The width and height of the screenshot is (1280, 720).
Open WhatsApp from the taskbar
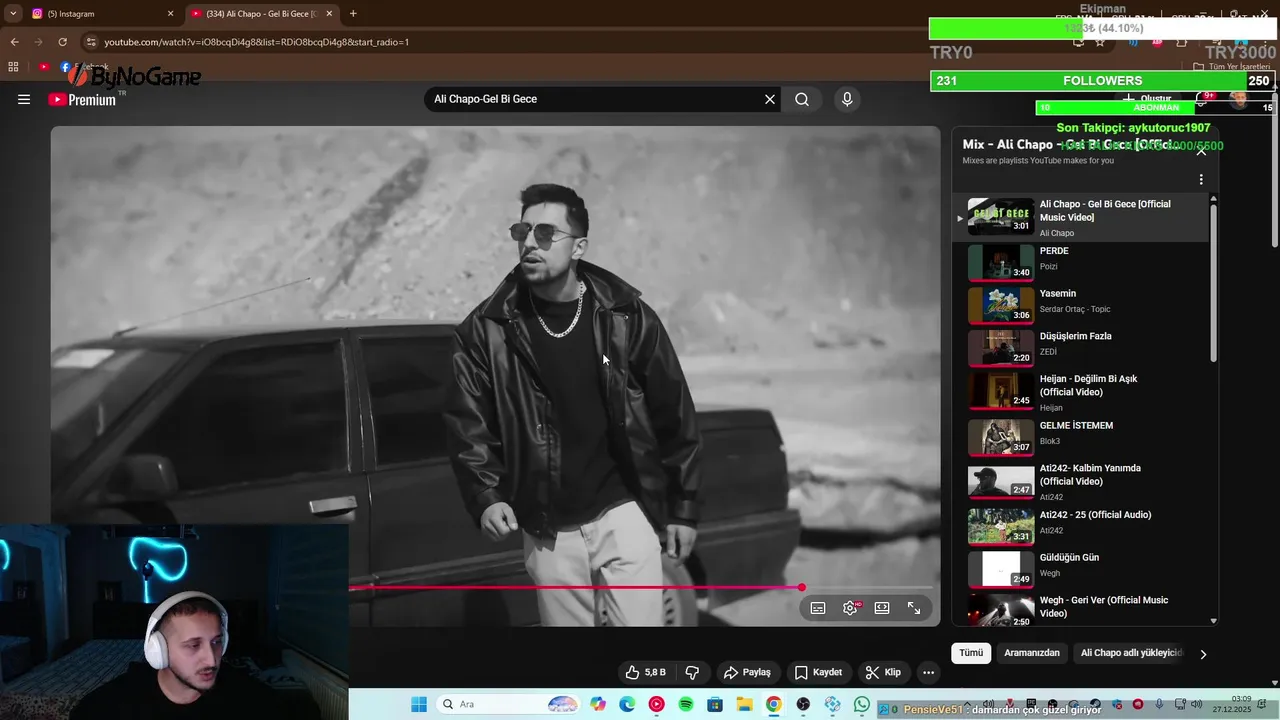point(862,704)
